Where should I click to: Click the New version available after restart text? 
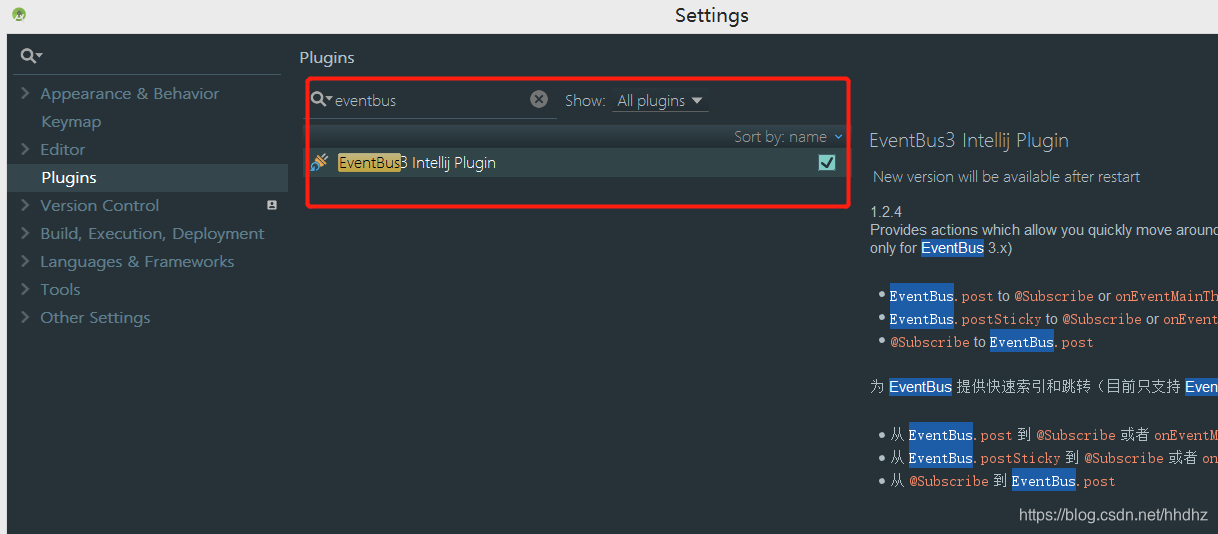pyautogui.click(x=1006, y=176)
